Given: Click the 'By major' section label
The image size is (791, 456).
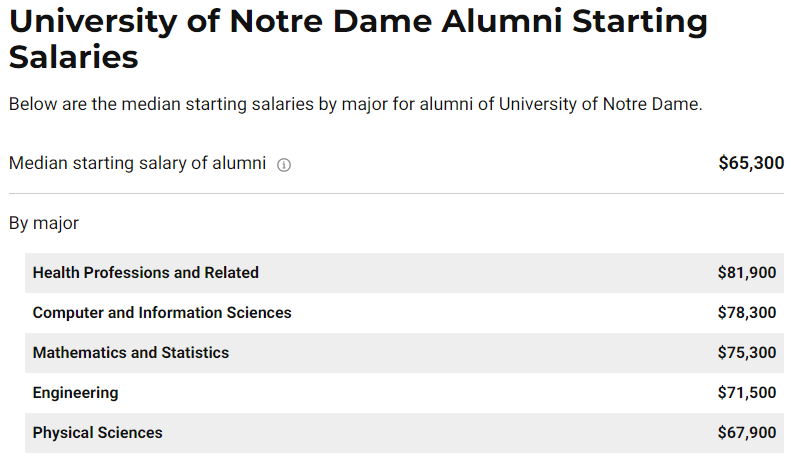Looking at the screenshot, I should (x=44, y=223).
